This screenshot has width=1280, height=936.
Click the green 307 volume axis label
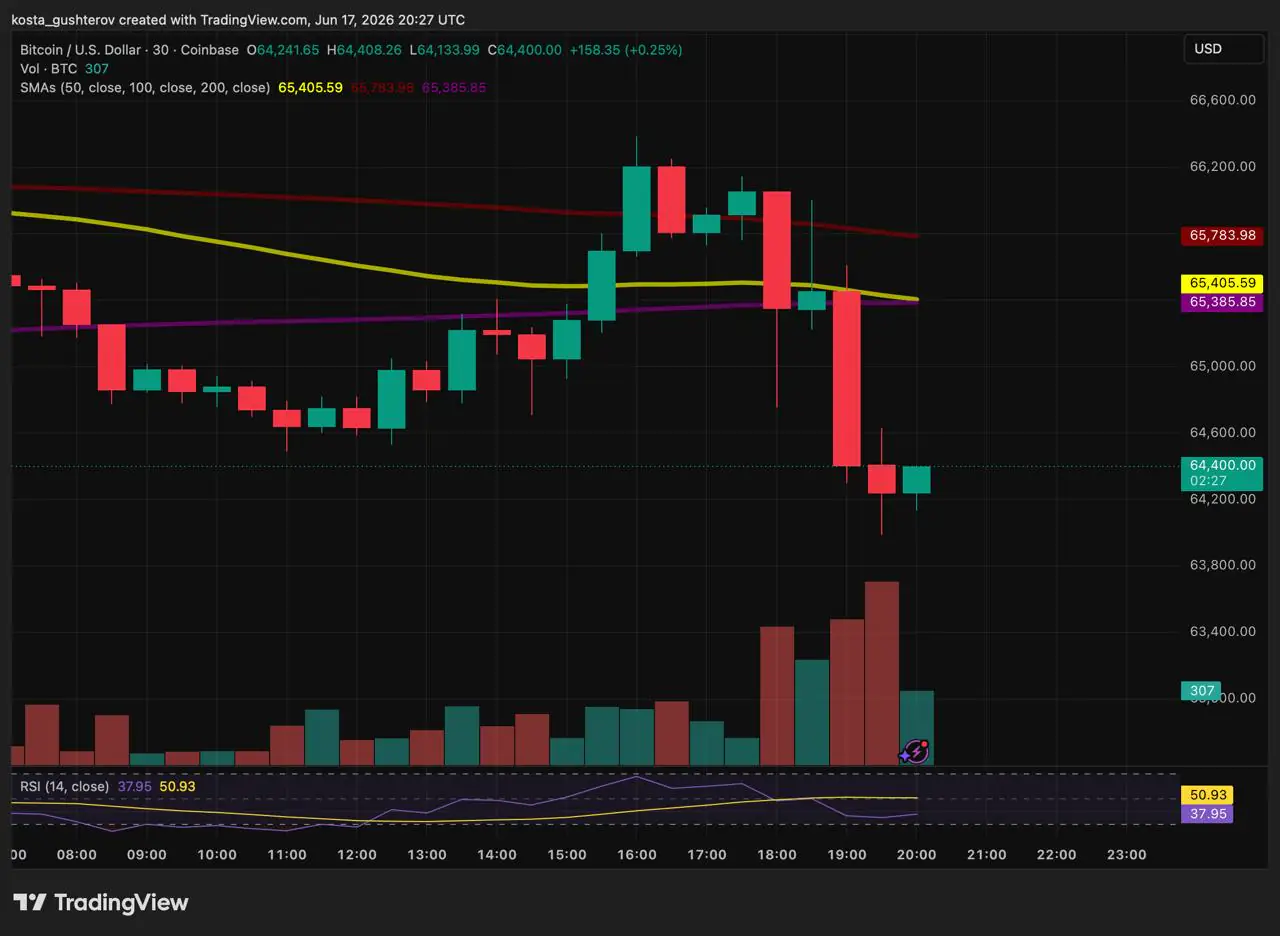click(x=1202, y=691)
